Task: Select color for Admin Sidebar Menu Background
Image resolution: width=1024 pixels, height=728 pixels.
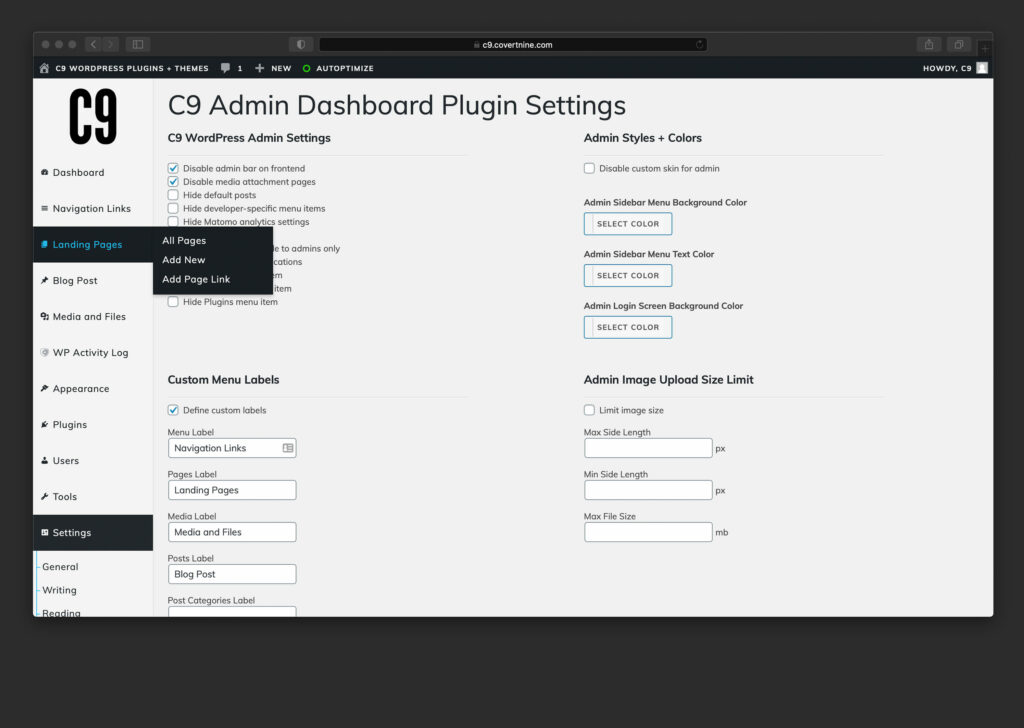Action: (x=628, y=224)
